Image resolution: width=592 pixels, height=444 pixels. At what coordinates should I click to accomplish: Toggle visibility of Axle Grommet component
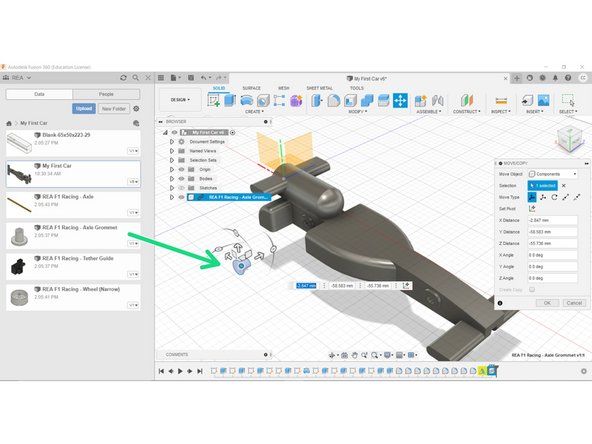182,197
